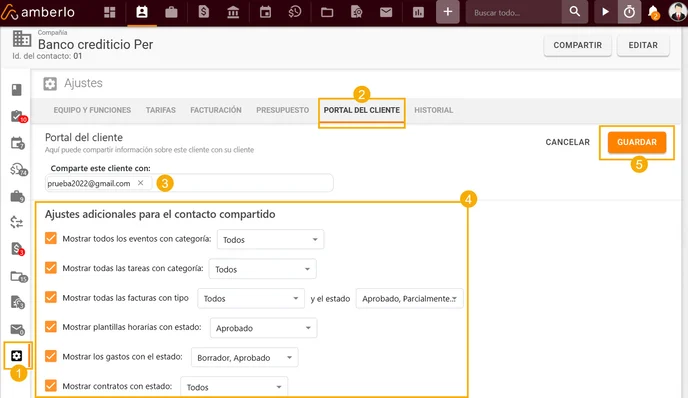Select the PORTAL DEL CLIENTE tab
Image resolution: width=688 pixels, height=398 pixels.
pos(362,110)
